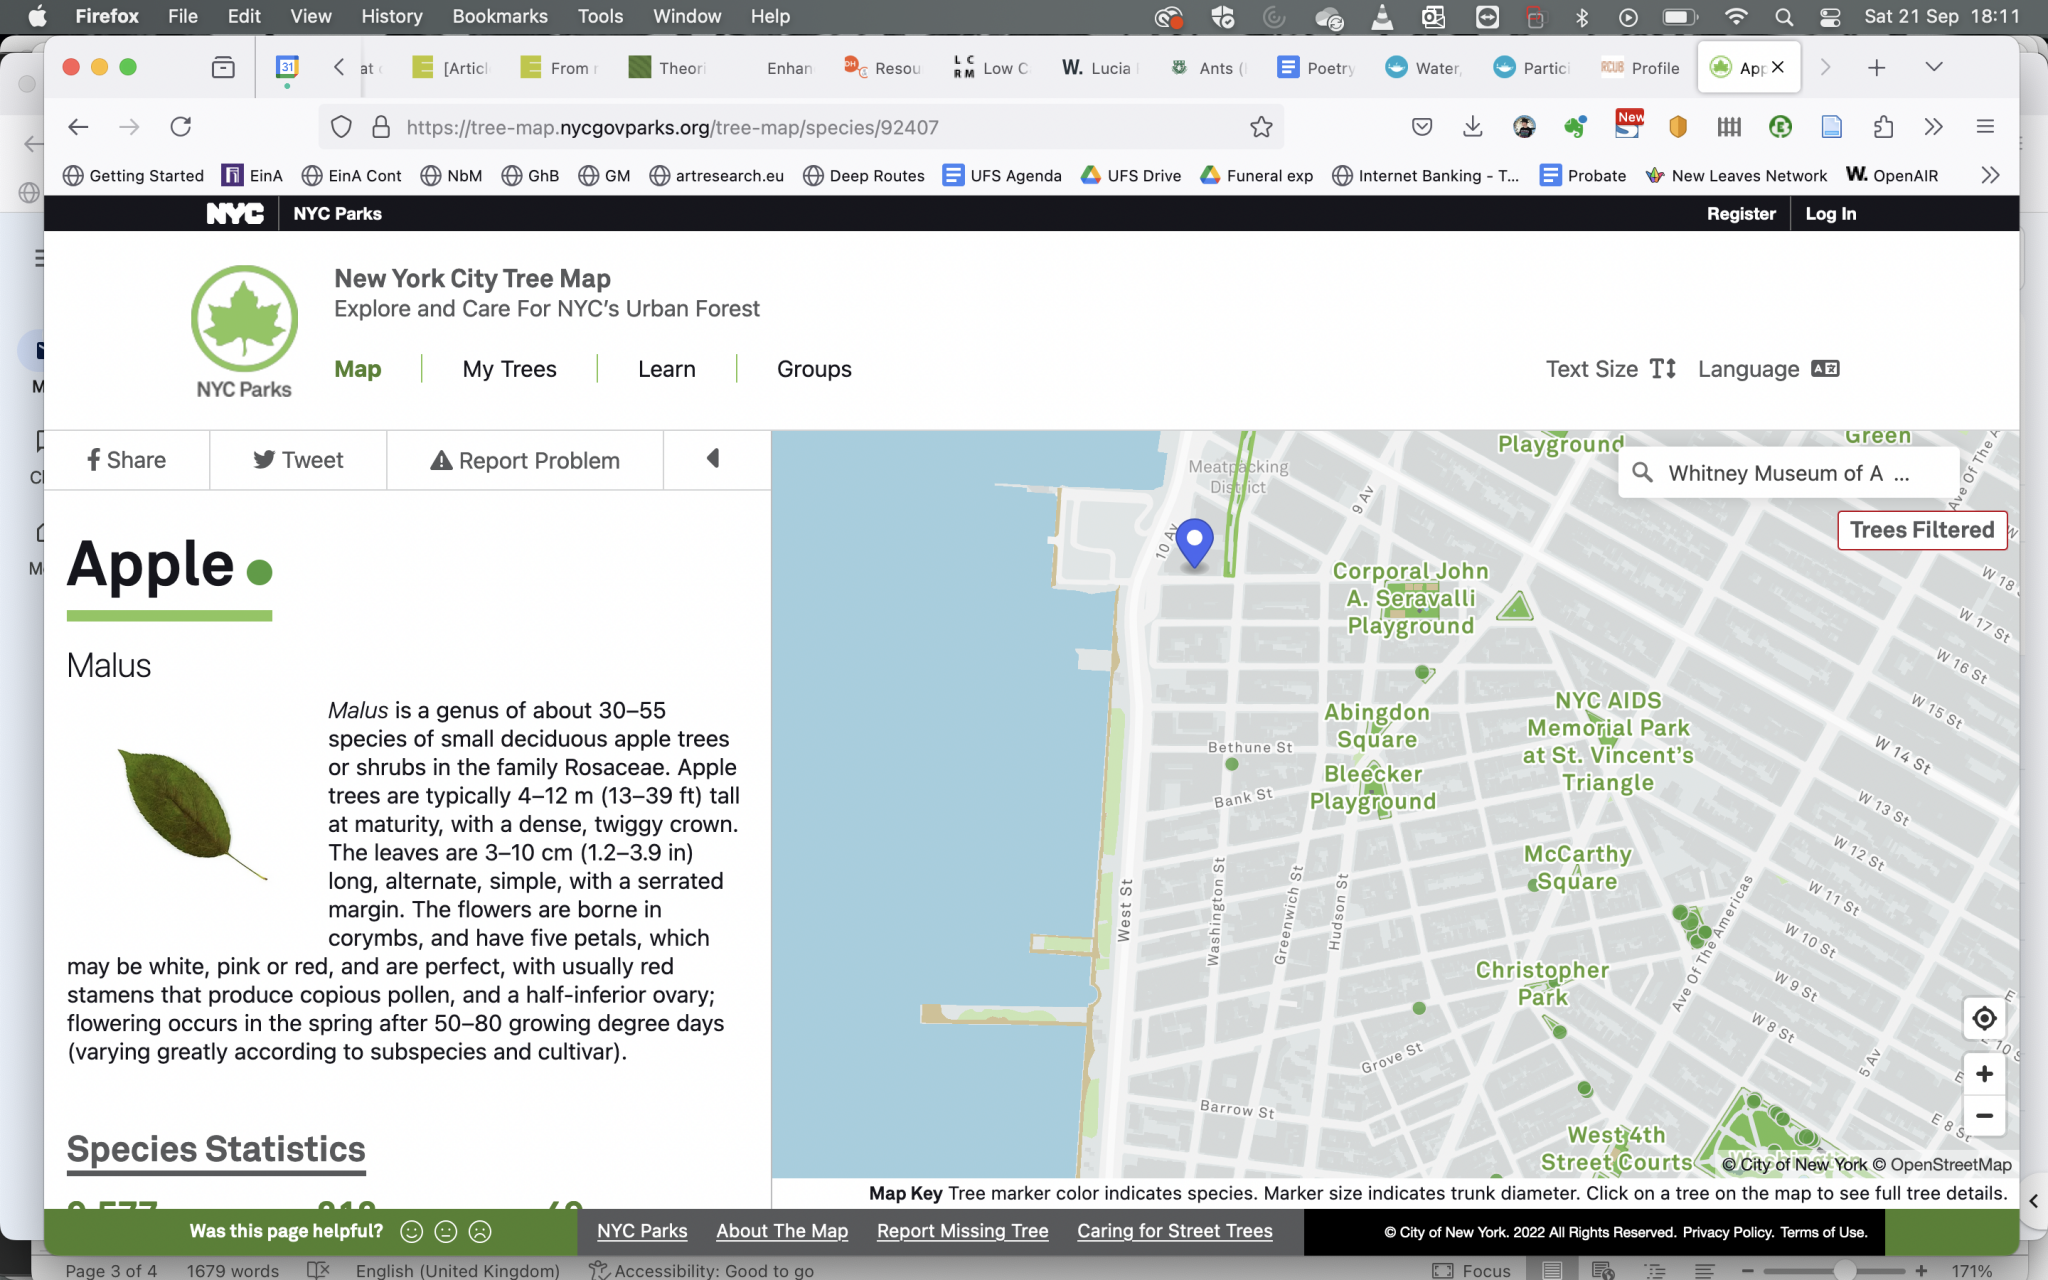The width and height of the screenshot is (2048, 1280).
Task: Open the Bookmarks menu in menu bar
Action: [499, 16]
